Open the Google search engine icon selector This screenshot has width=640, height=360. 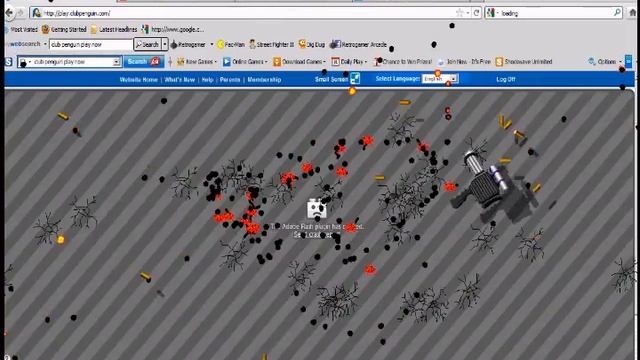tap(491, 13)
